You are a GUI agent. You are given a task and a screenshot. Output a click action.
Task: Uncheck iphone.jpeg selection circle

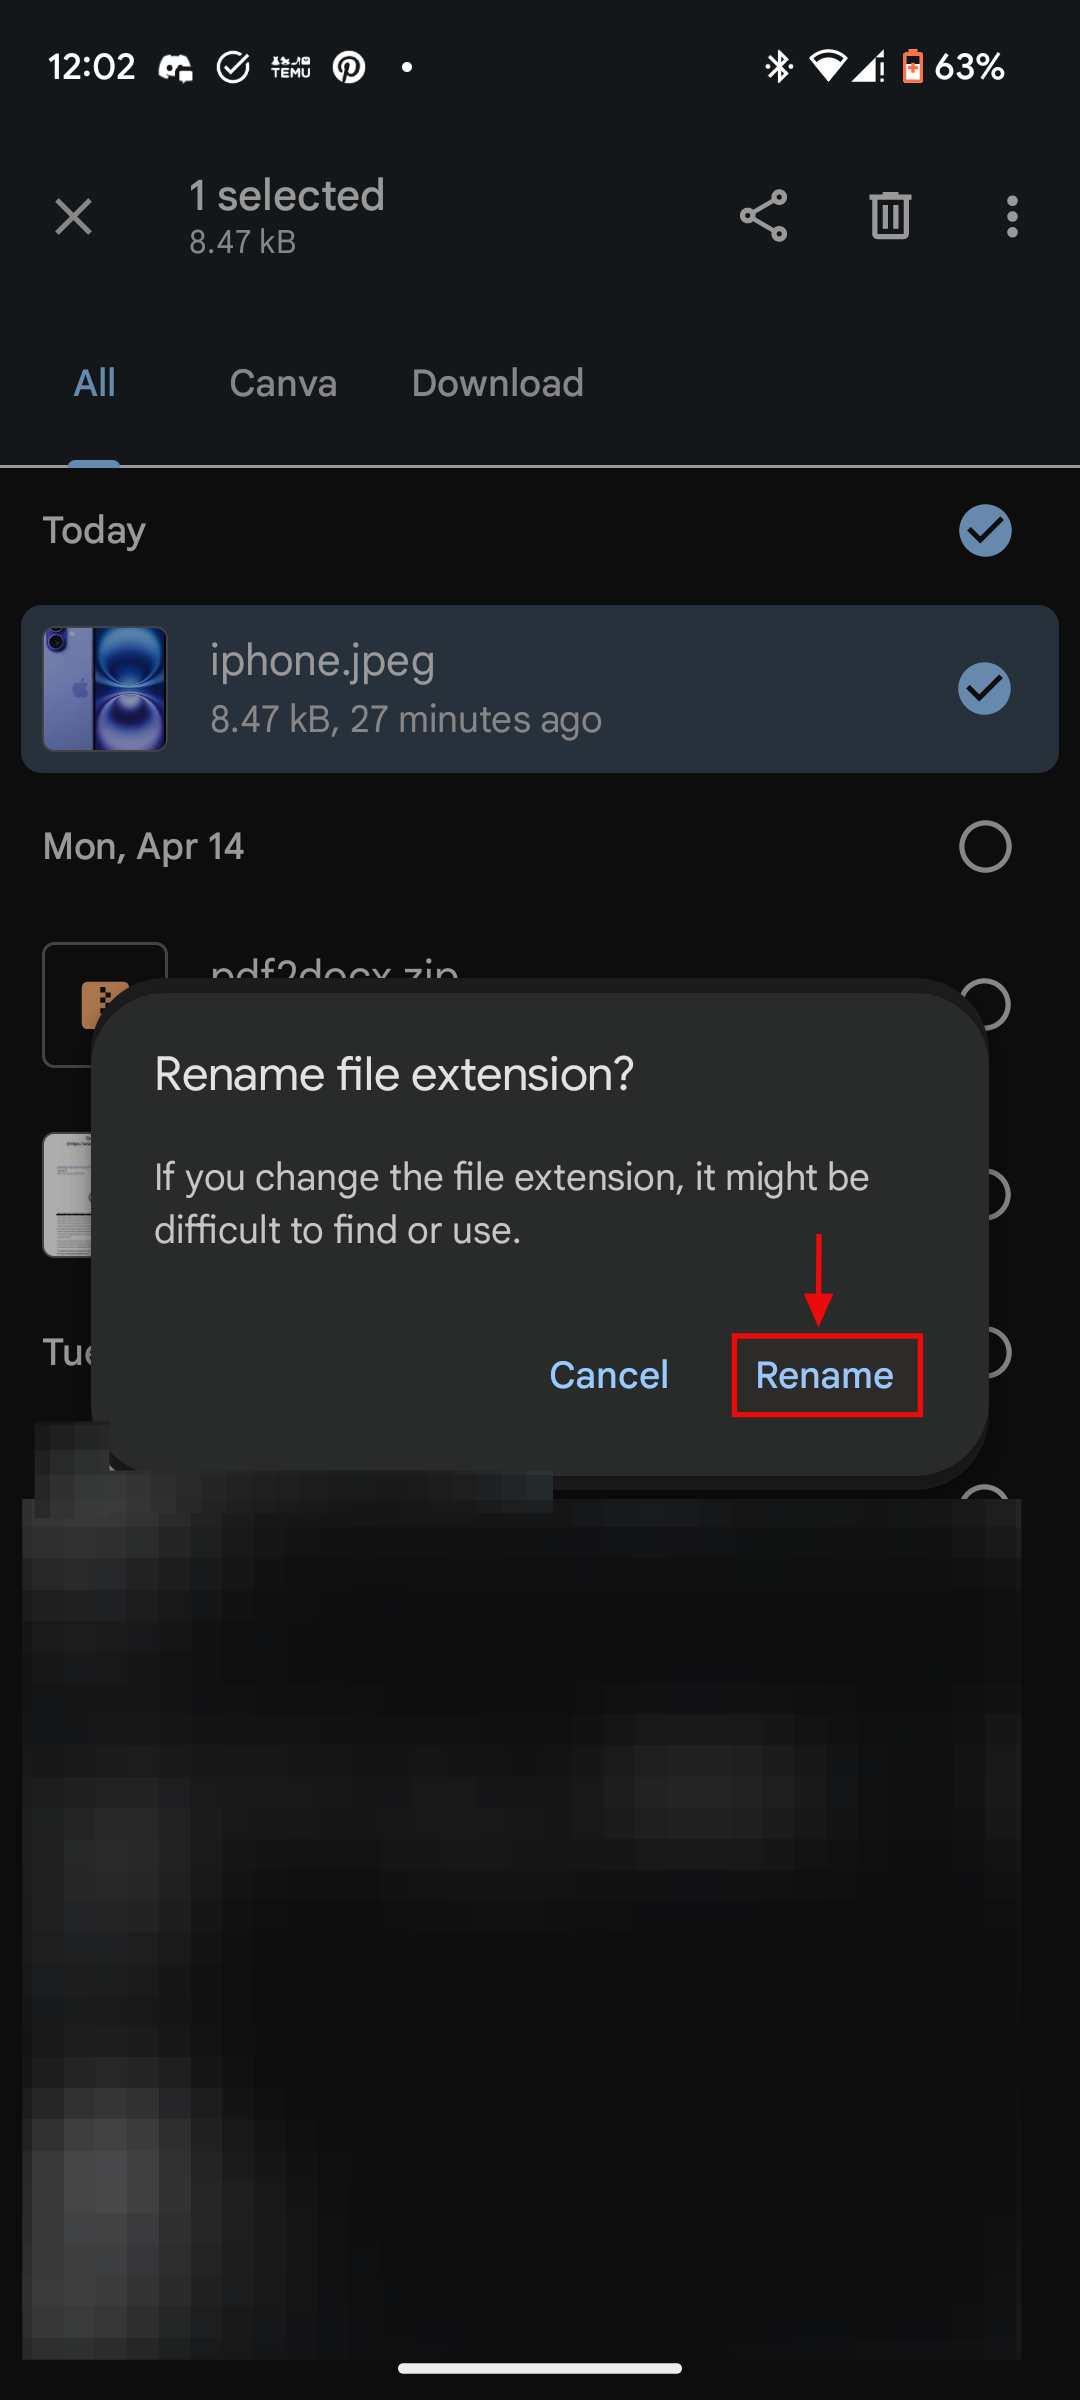tap(984, 688)
